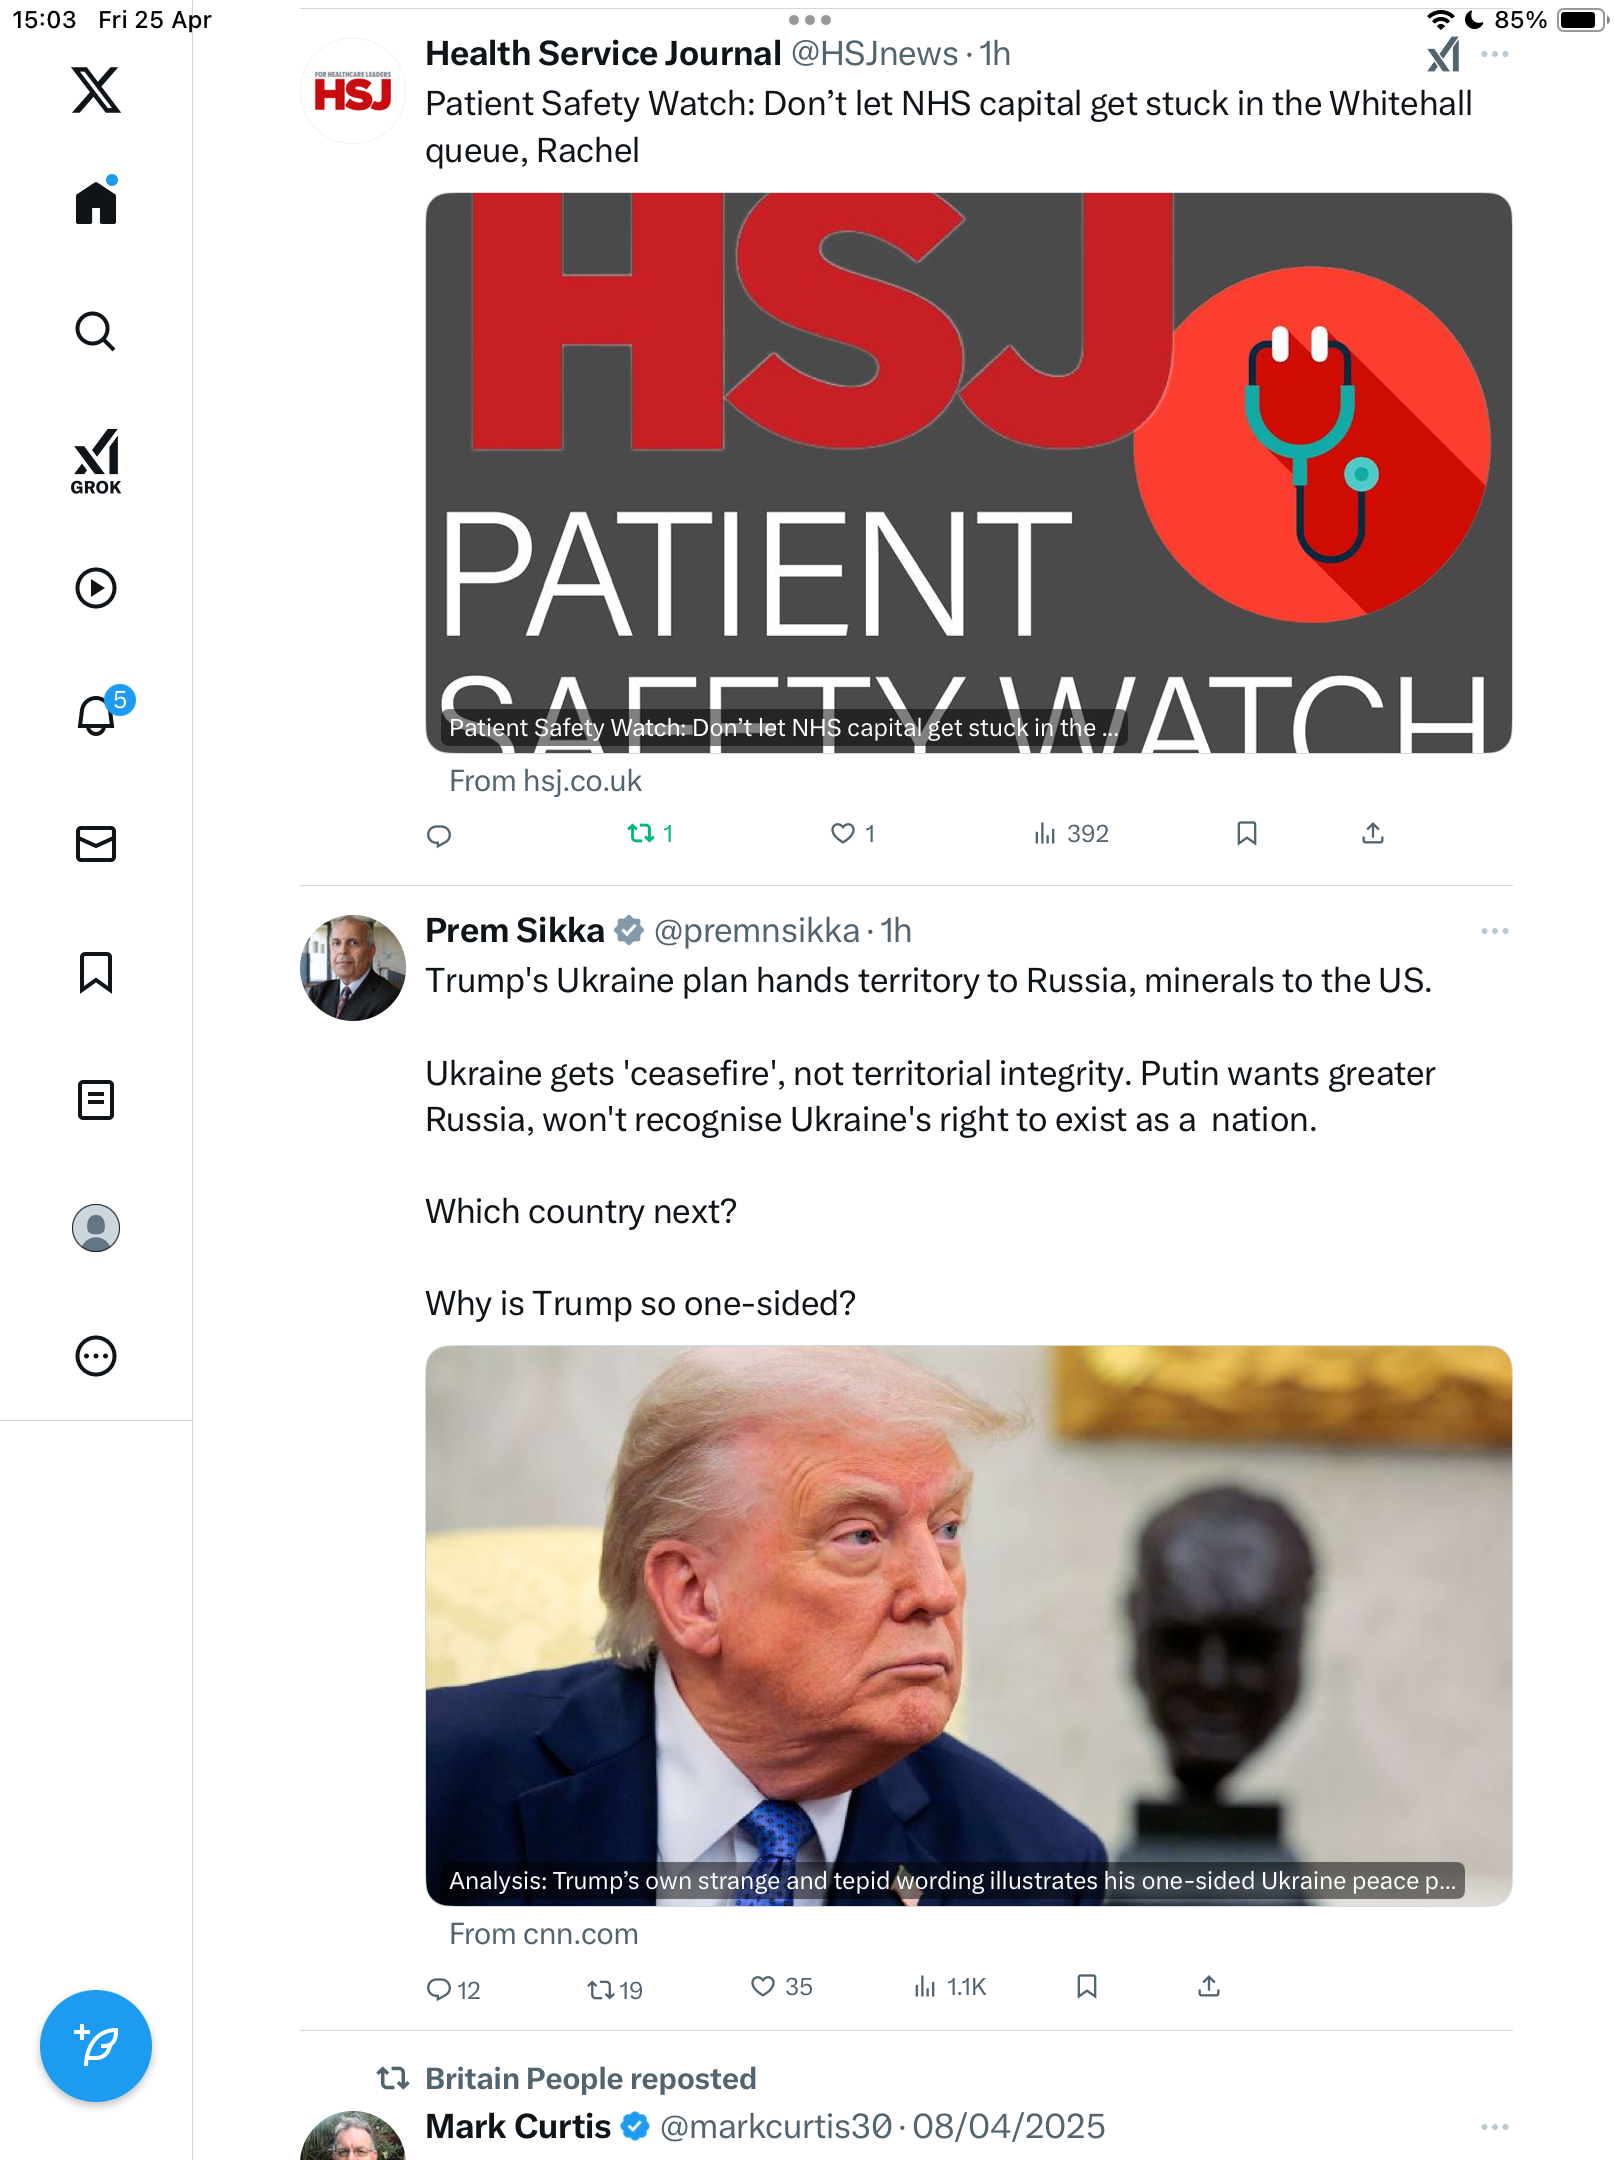This screenshot has width=1620, height=2160.
Task: Open the Video play tab in sidebar
Action: [x=96, y=588]
